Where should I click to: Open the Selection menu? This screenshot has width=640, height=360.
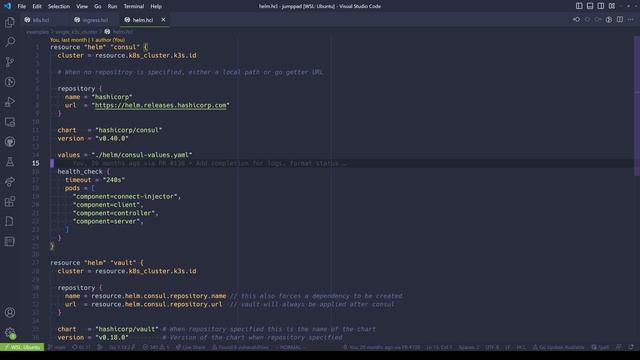[x=59, y=6]
